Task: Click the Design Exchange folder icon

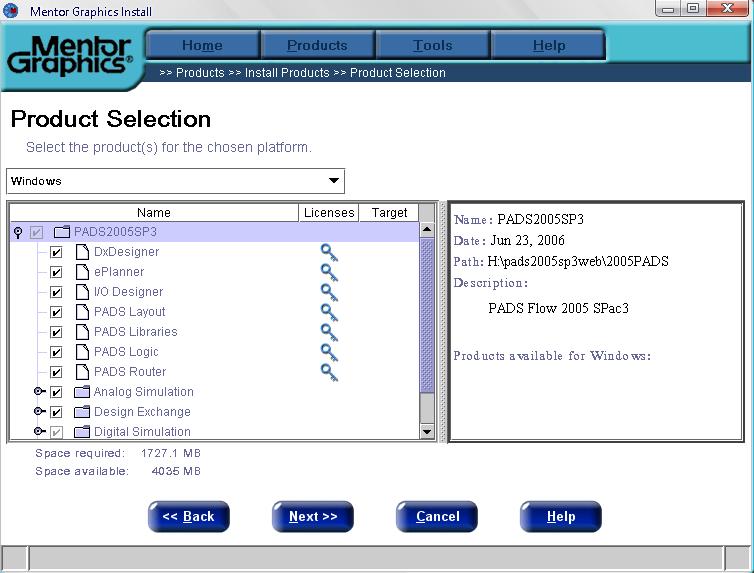Action: click(82, 412)
